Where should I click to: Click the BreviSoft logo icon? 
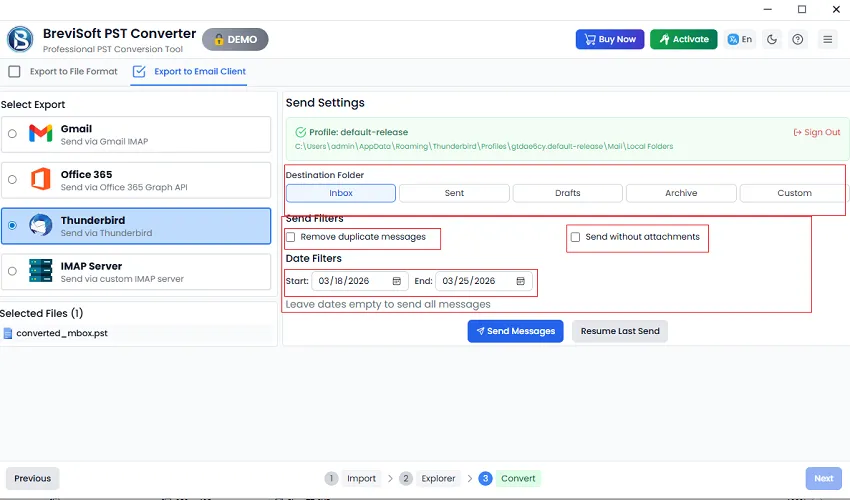(20, 40)
